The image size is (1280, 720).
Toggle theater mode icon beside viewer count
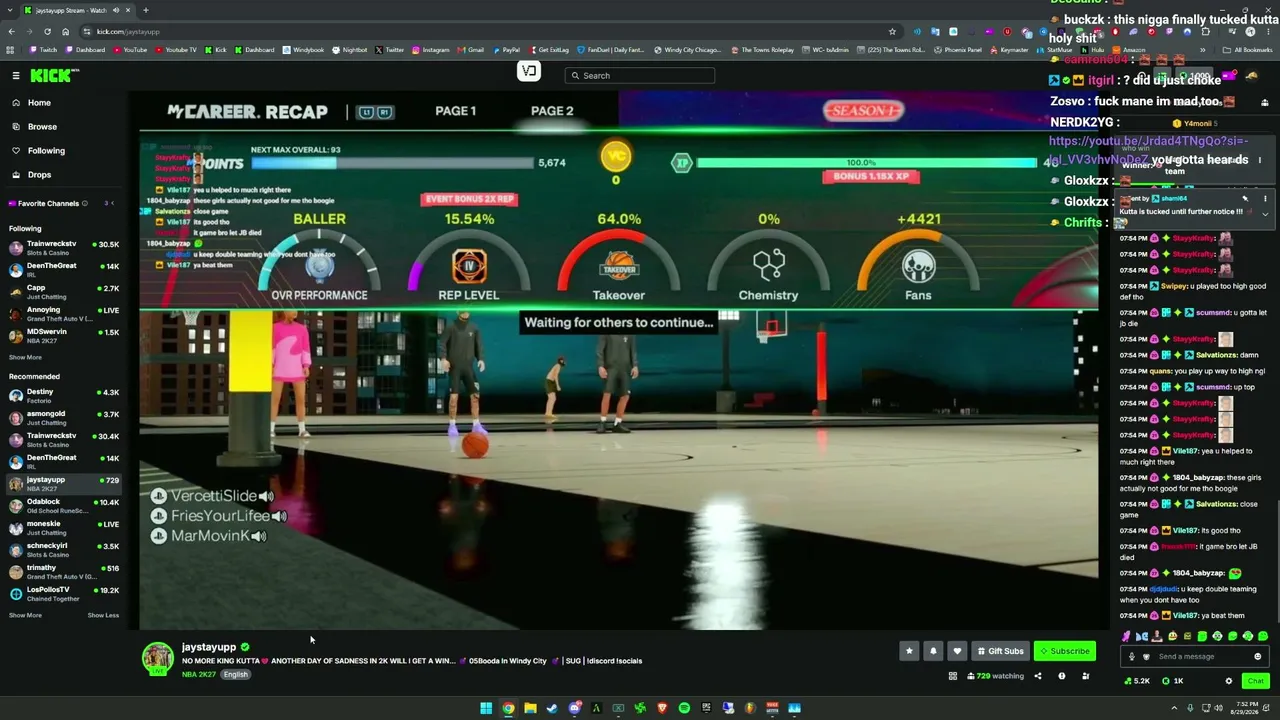point(953,677)
